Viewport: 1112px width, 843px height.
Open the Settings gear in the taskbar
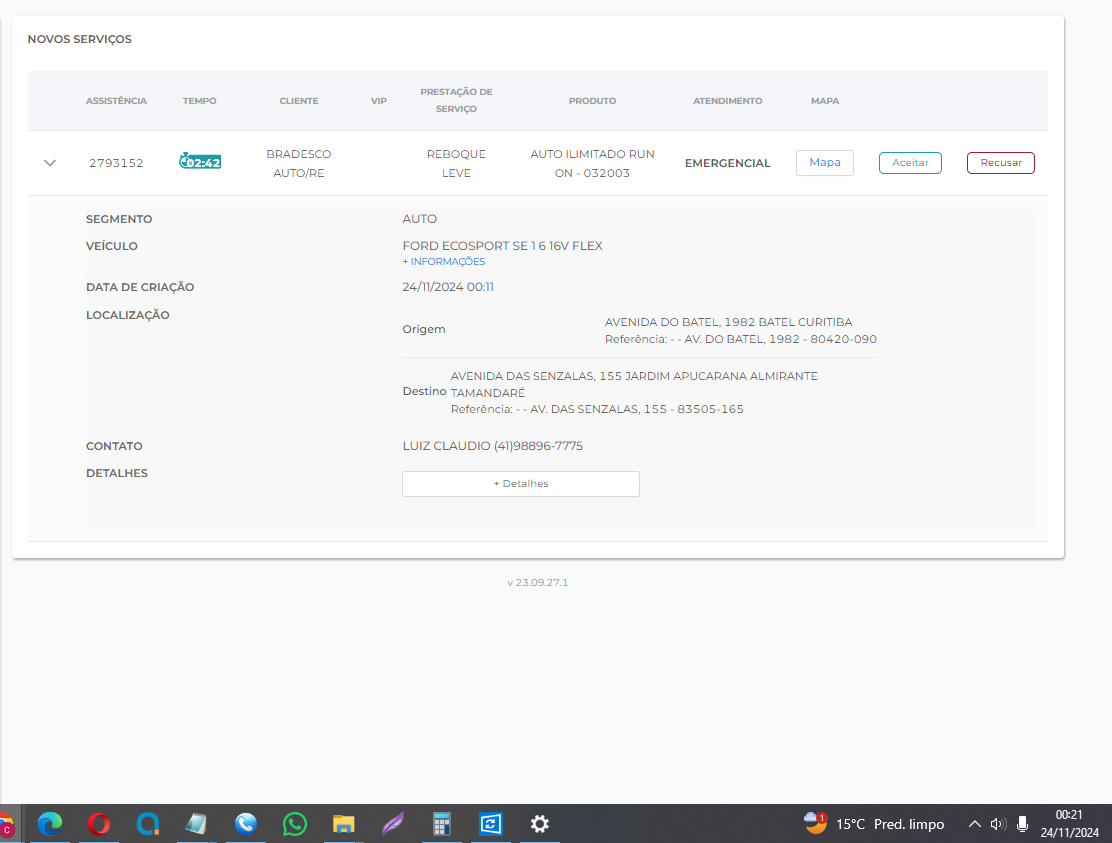click(x=540, y=824)
